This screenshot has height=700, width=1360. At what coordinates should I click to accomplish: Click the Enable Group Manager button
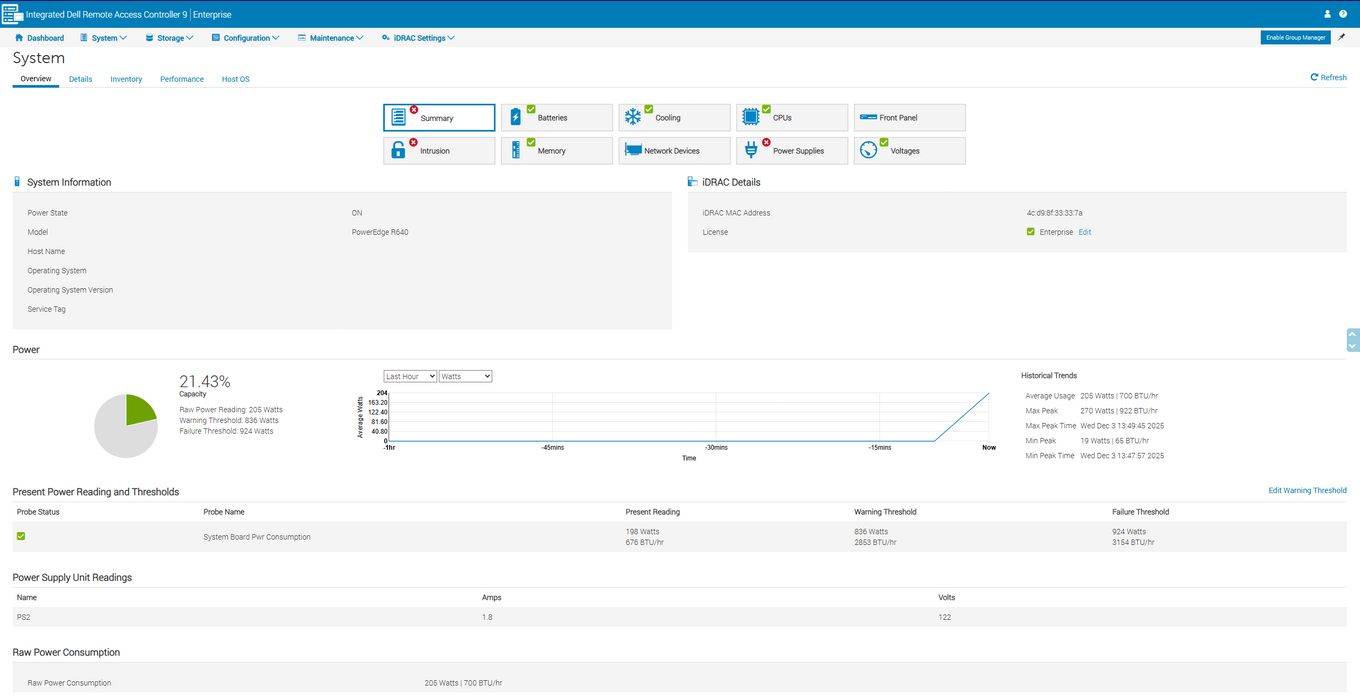coord(1295,38)
